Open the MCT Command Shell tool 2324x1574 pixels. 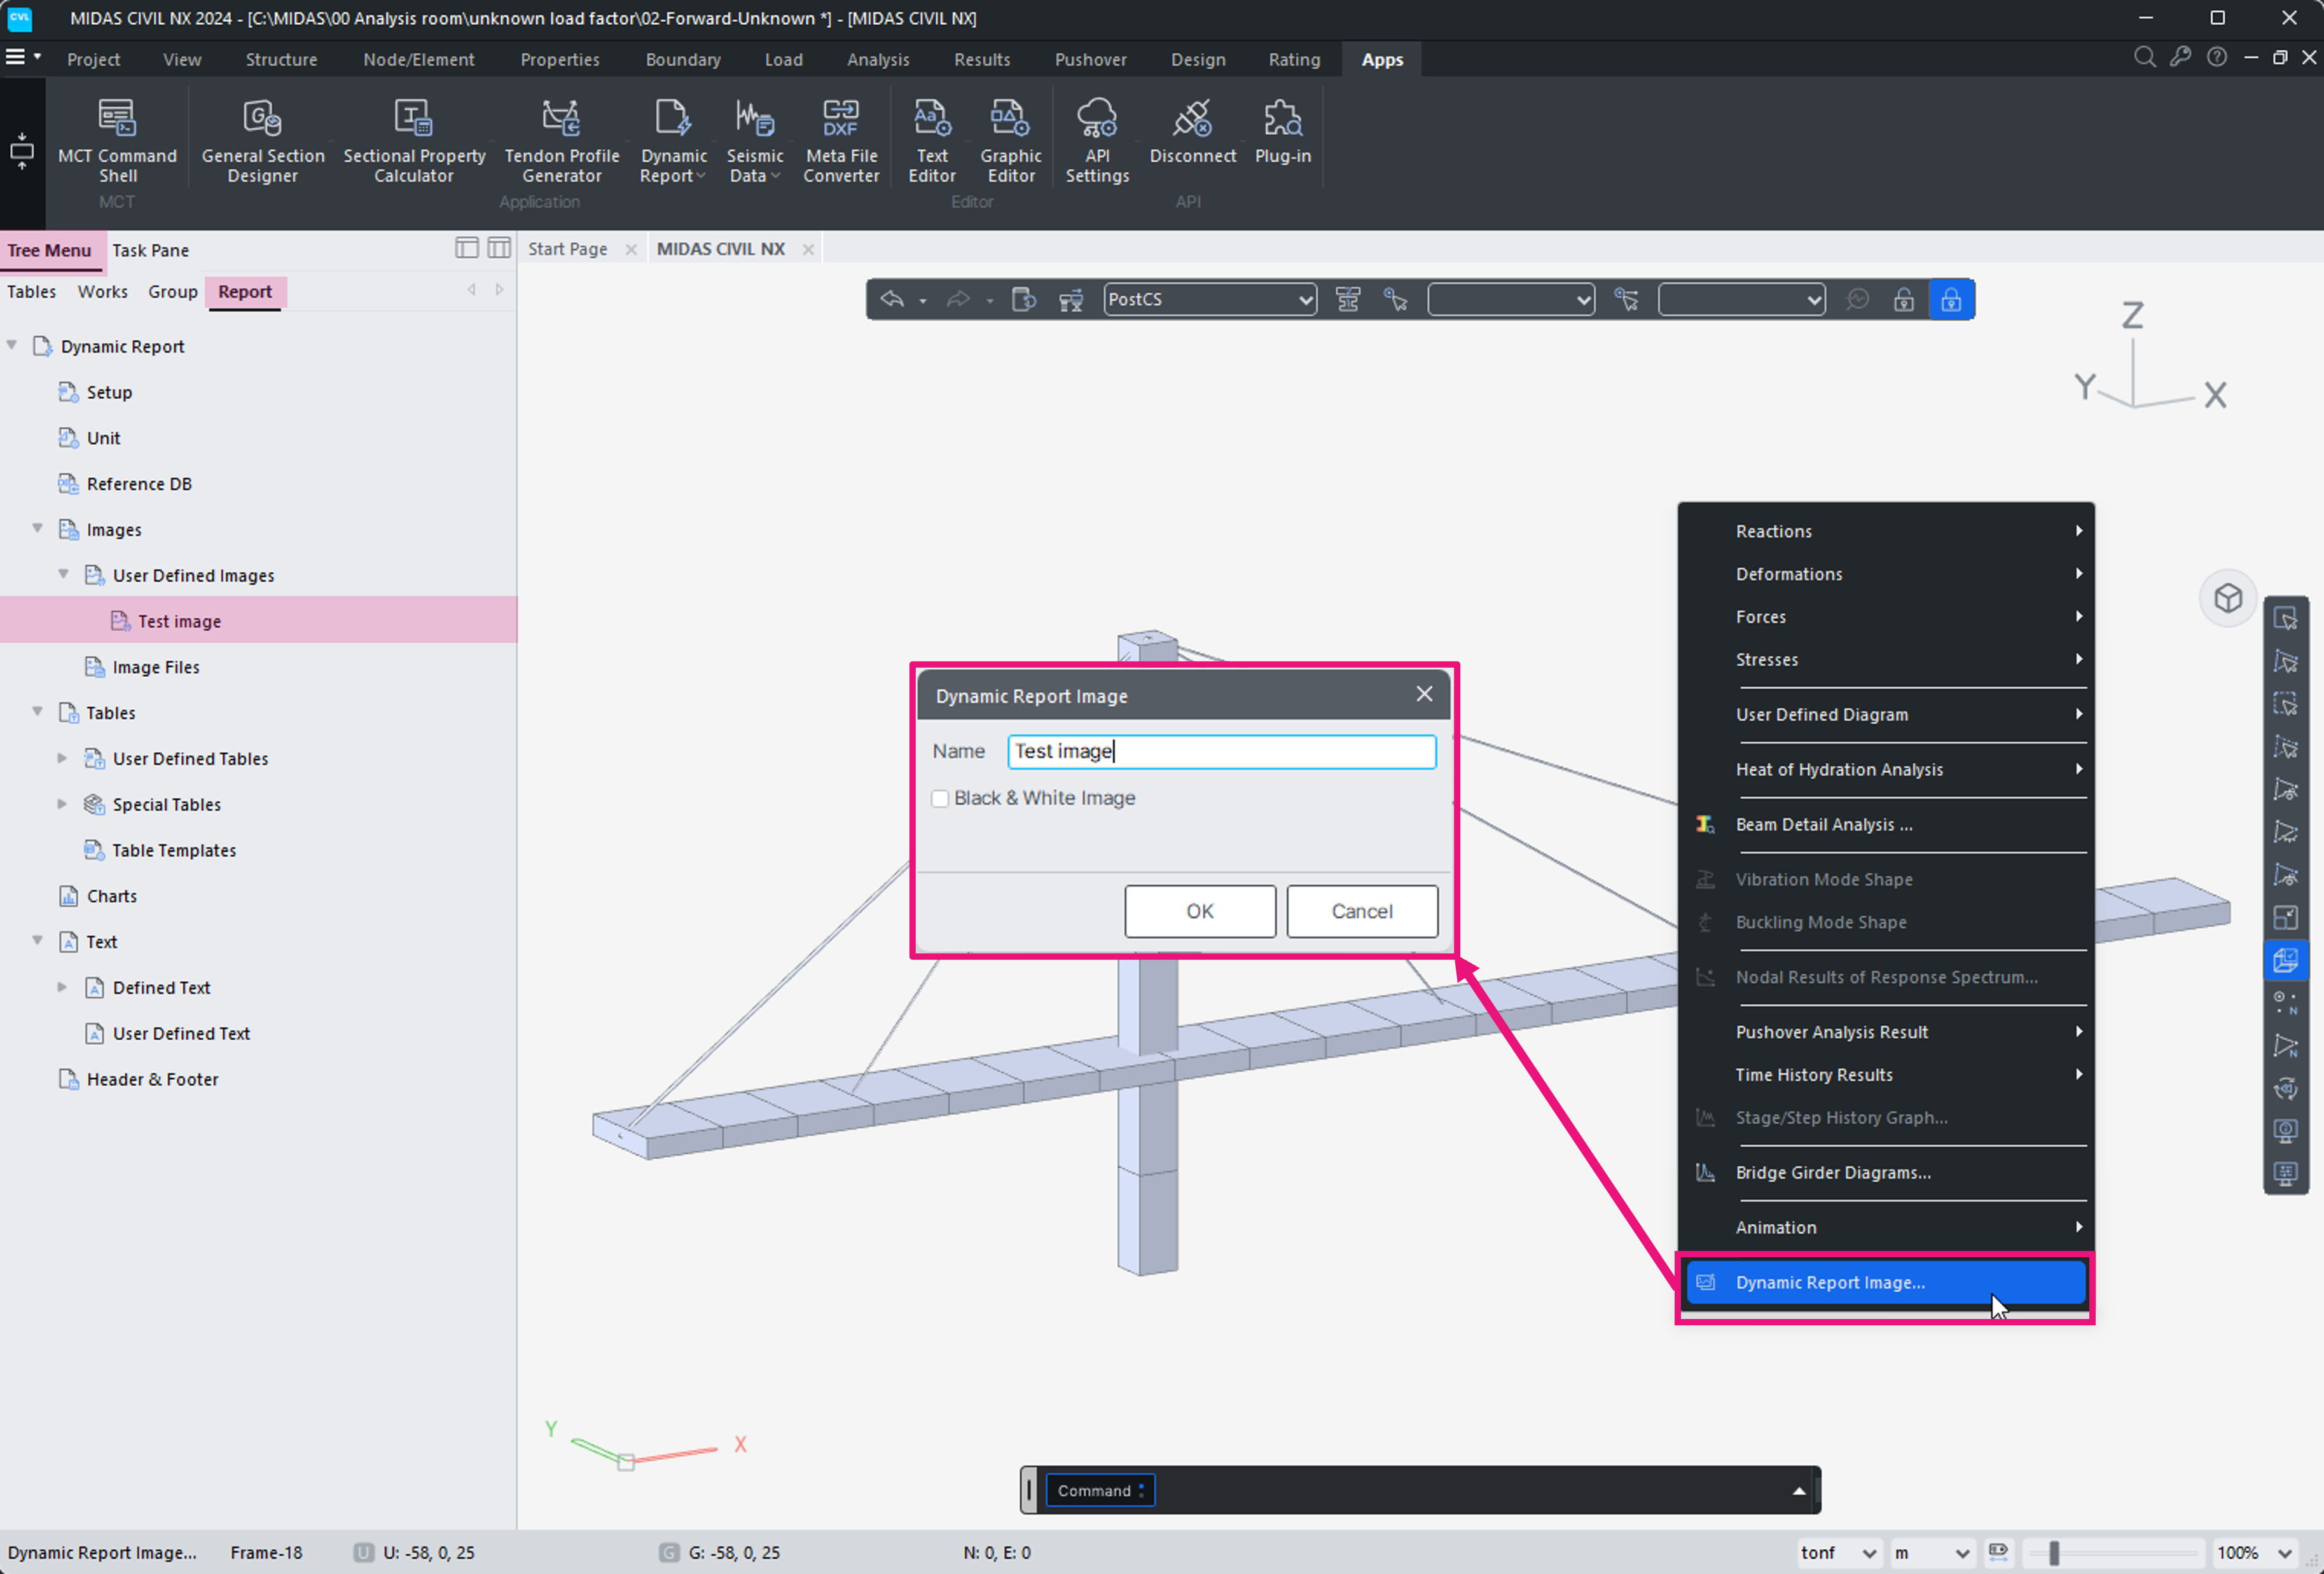tap(117, 141)
